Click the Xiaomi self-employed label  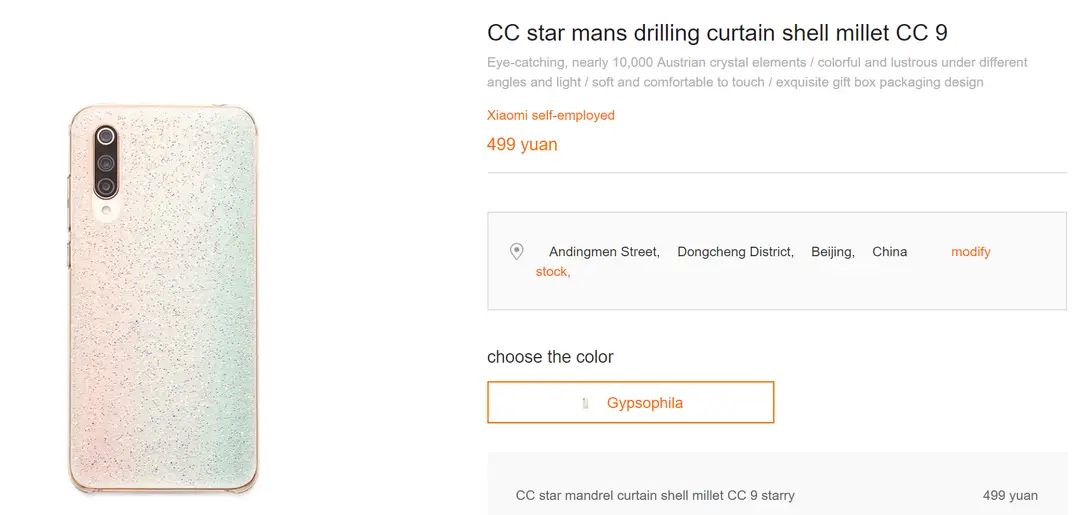click(x=550, y=116)
